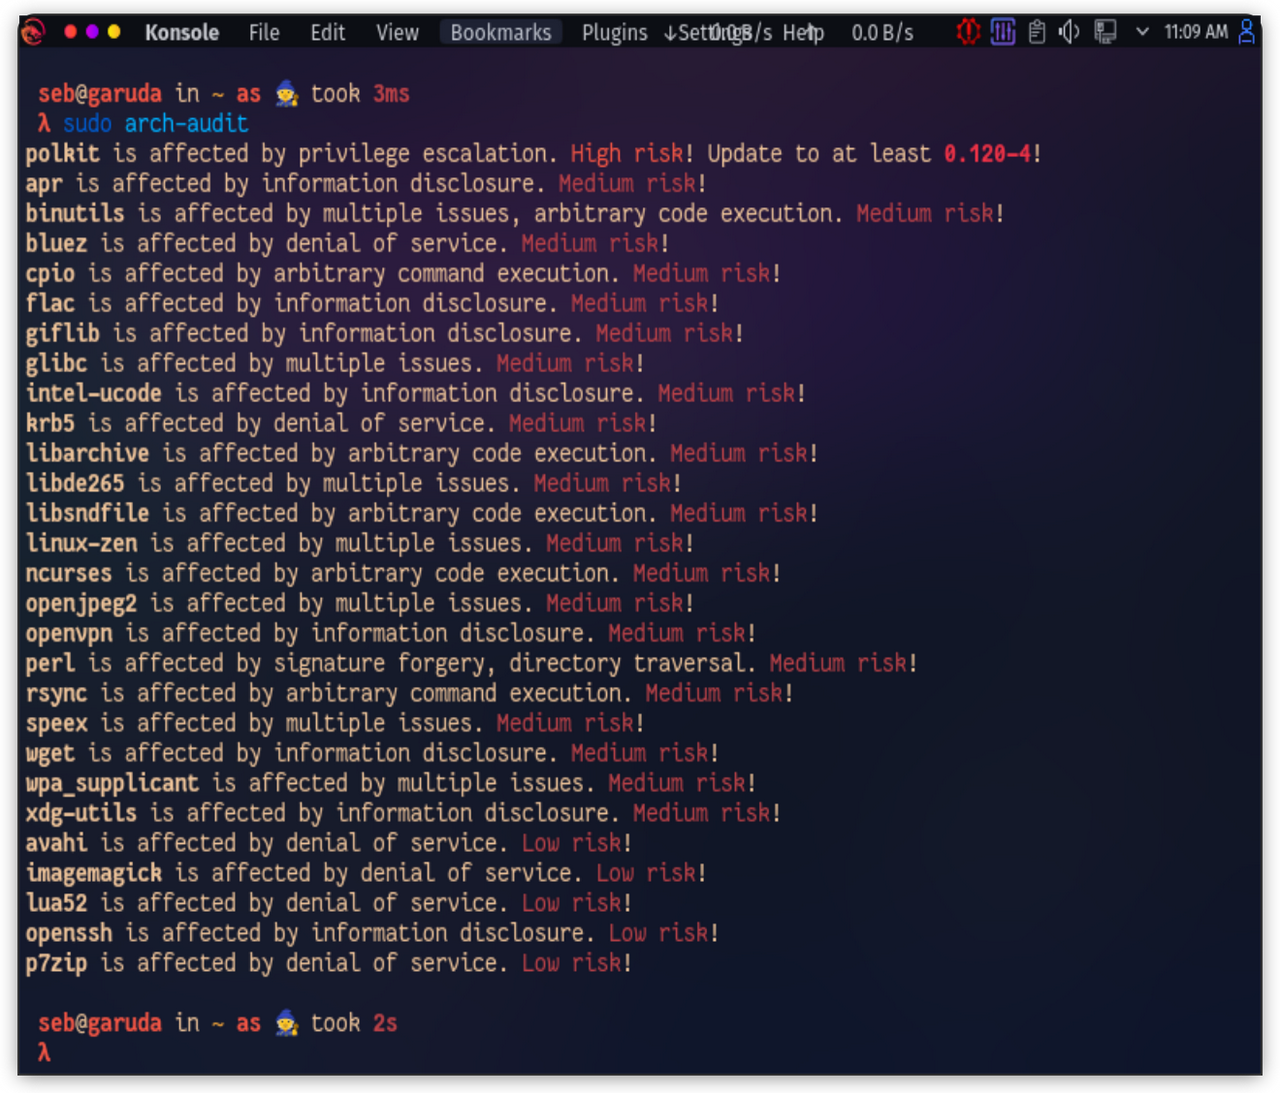The height and width of the screenshot is (1093, 1280).
Task: Click the yellow window control dot
Action: 114,32
